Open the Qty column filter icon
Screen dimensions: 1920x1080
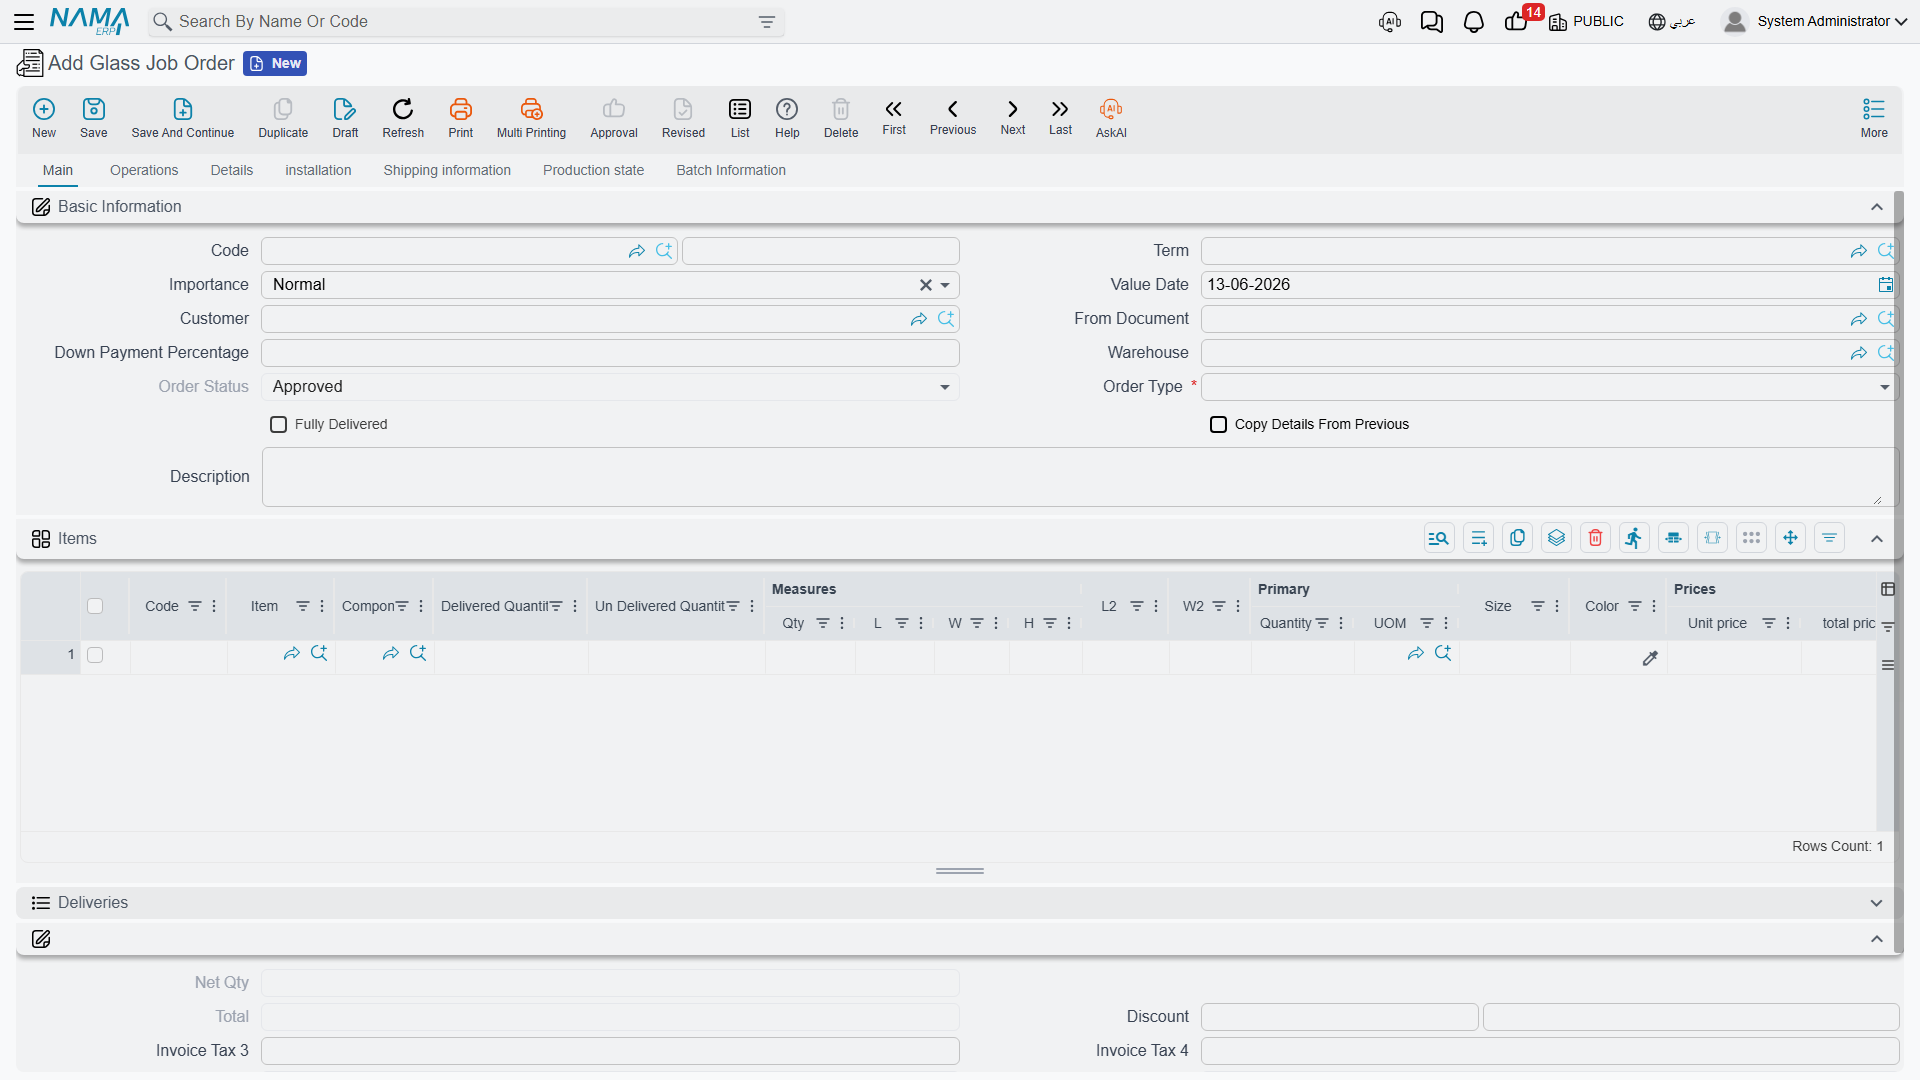click(823, 623)
